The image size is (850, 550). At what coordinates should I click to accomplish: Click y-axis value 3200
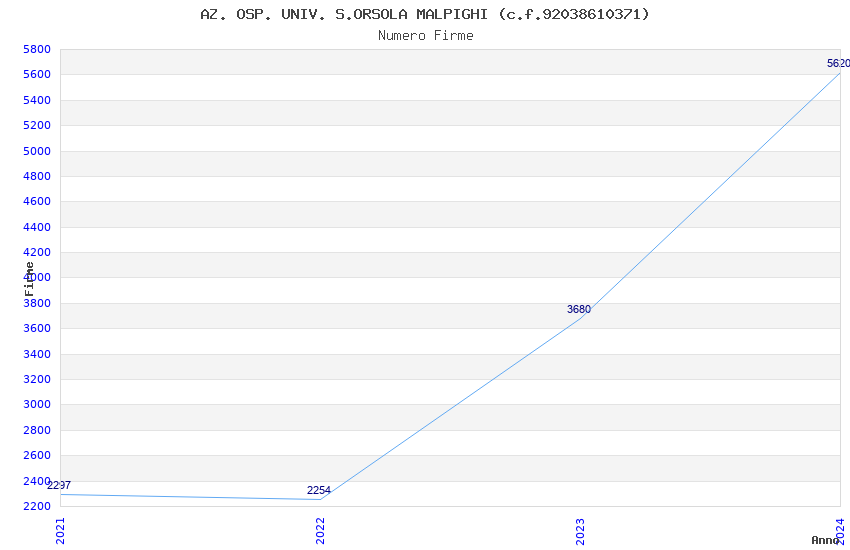[37, 379]
